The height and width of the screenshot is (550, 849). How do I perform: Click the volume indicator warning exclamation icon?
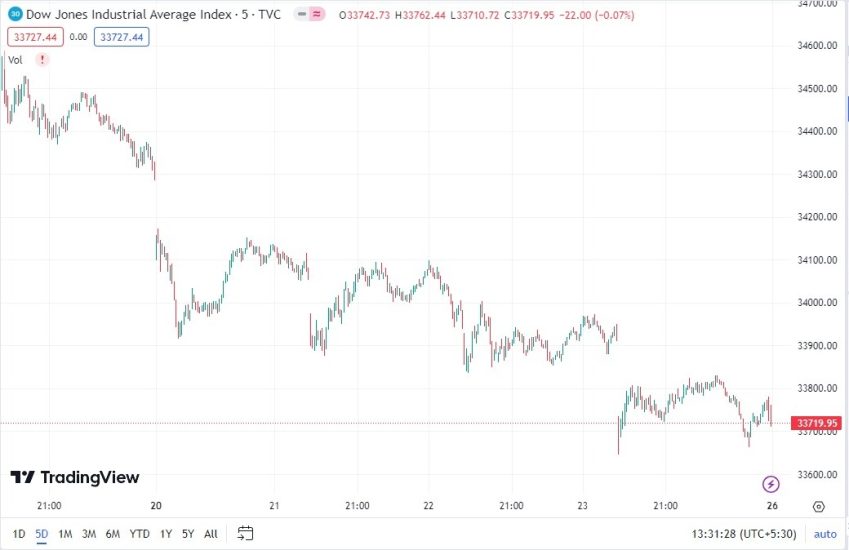(x=42, y=60)
